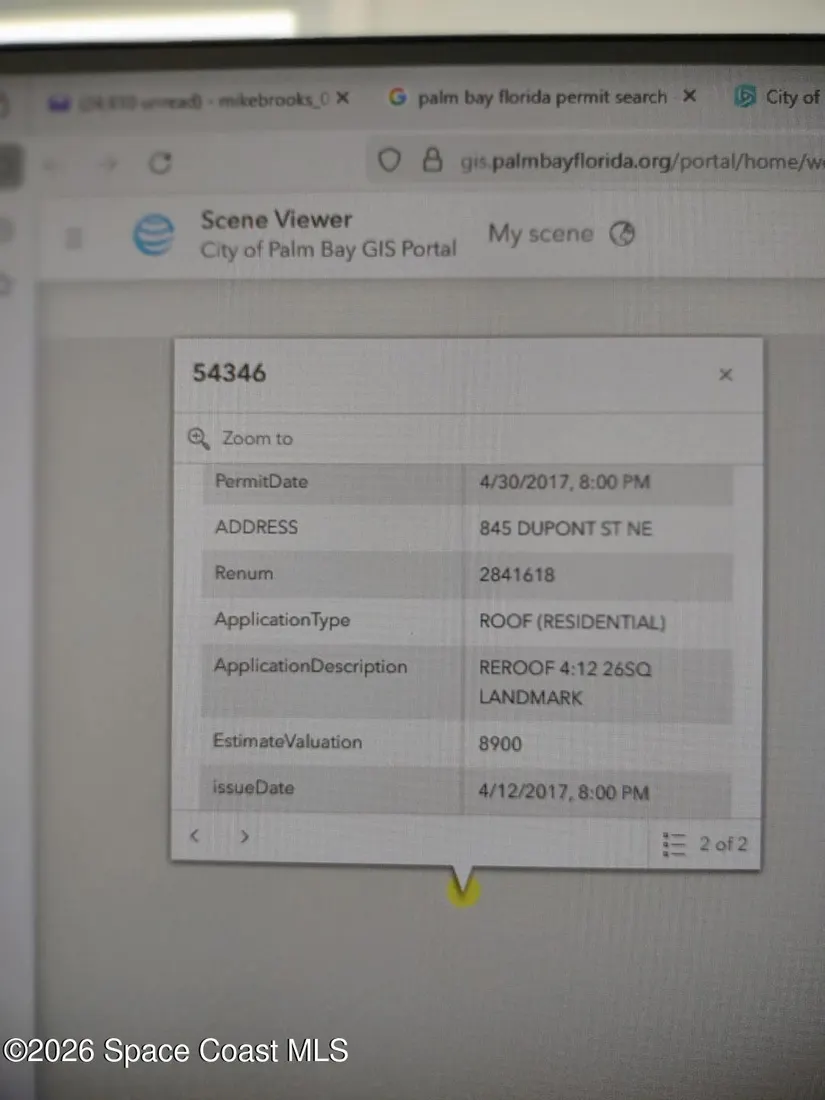Reload the page with the refresh icon
Image resolution: width=825 pixels, height=1100 pixels.
(160, 163)
